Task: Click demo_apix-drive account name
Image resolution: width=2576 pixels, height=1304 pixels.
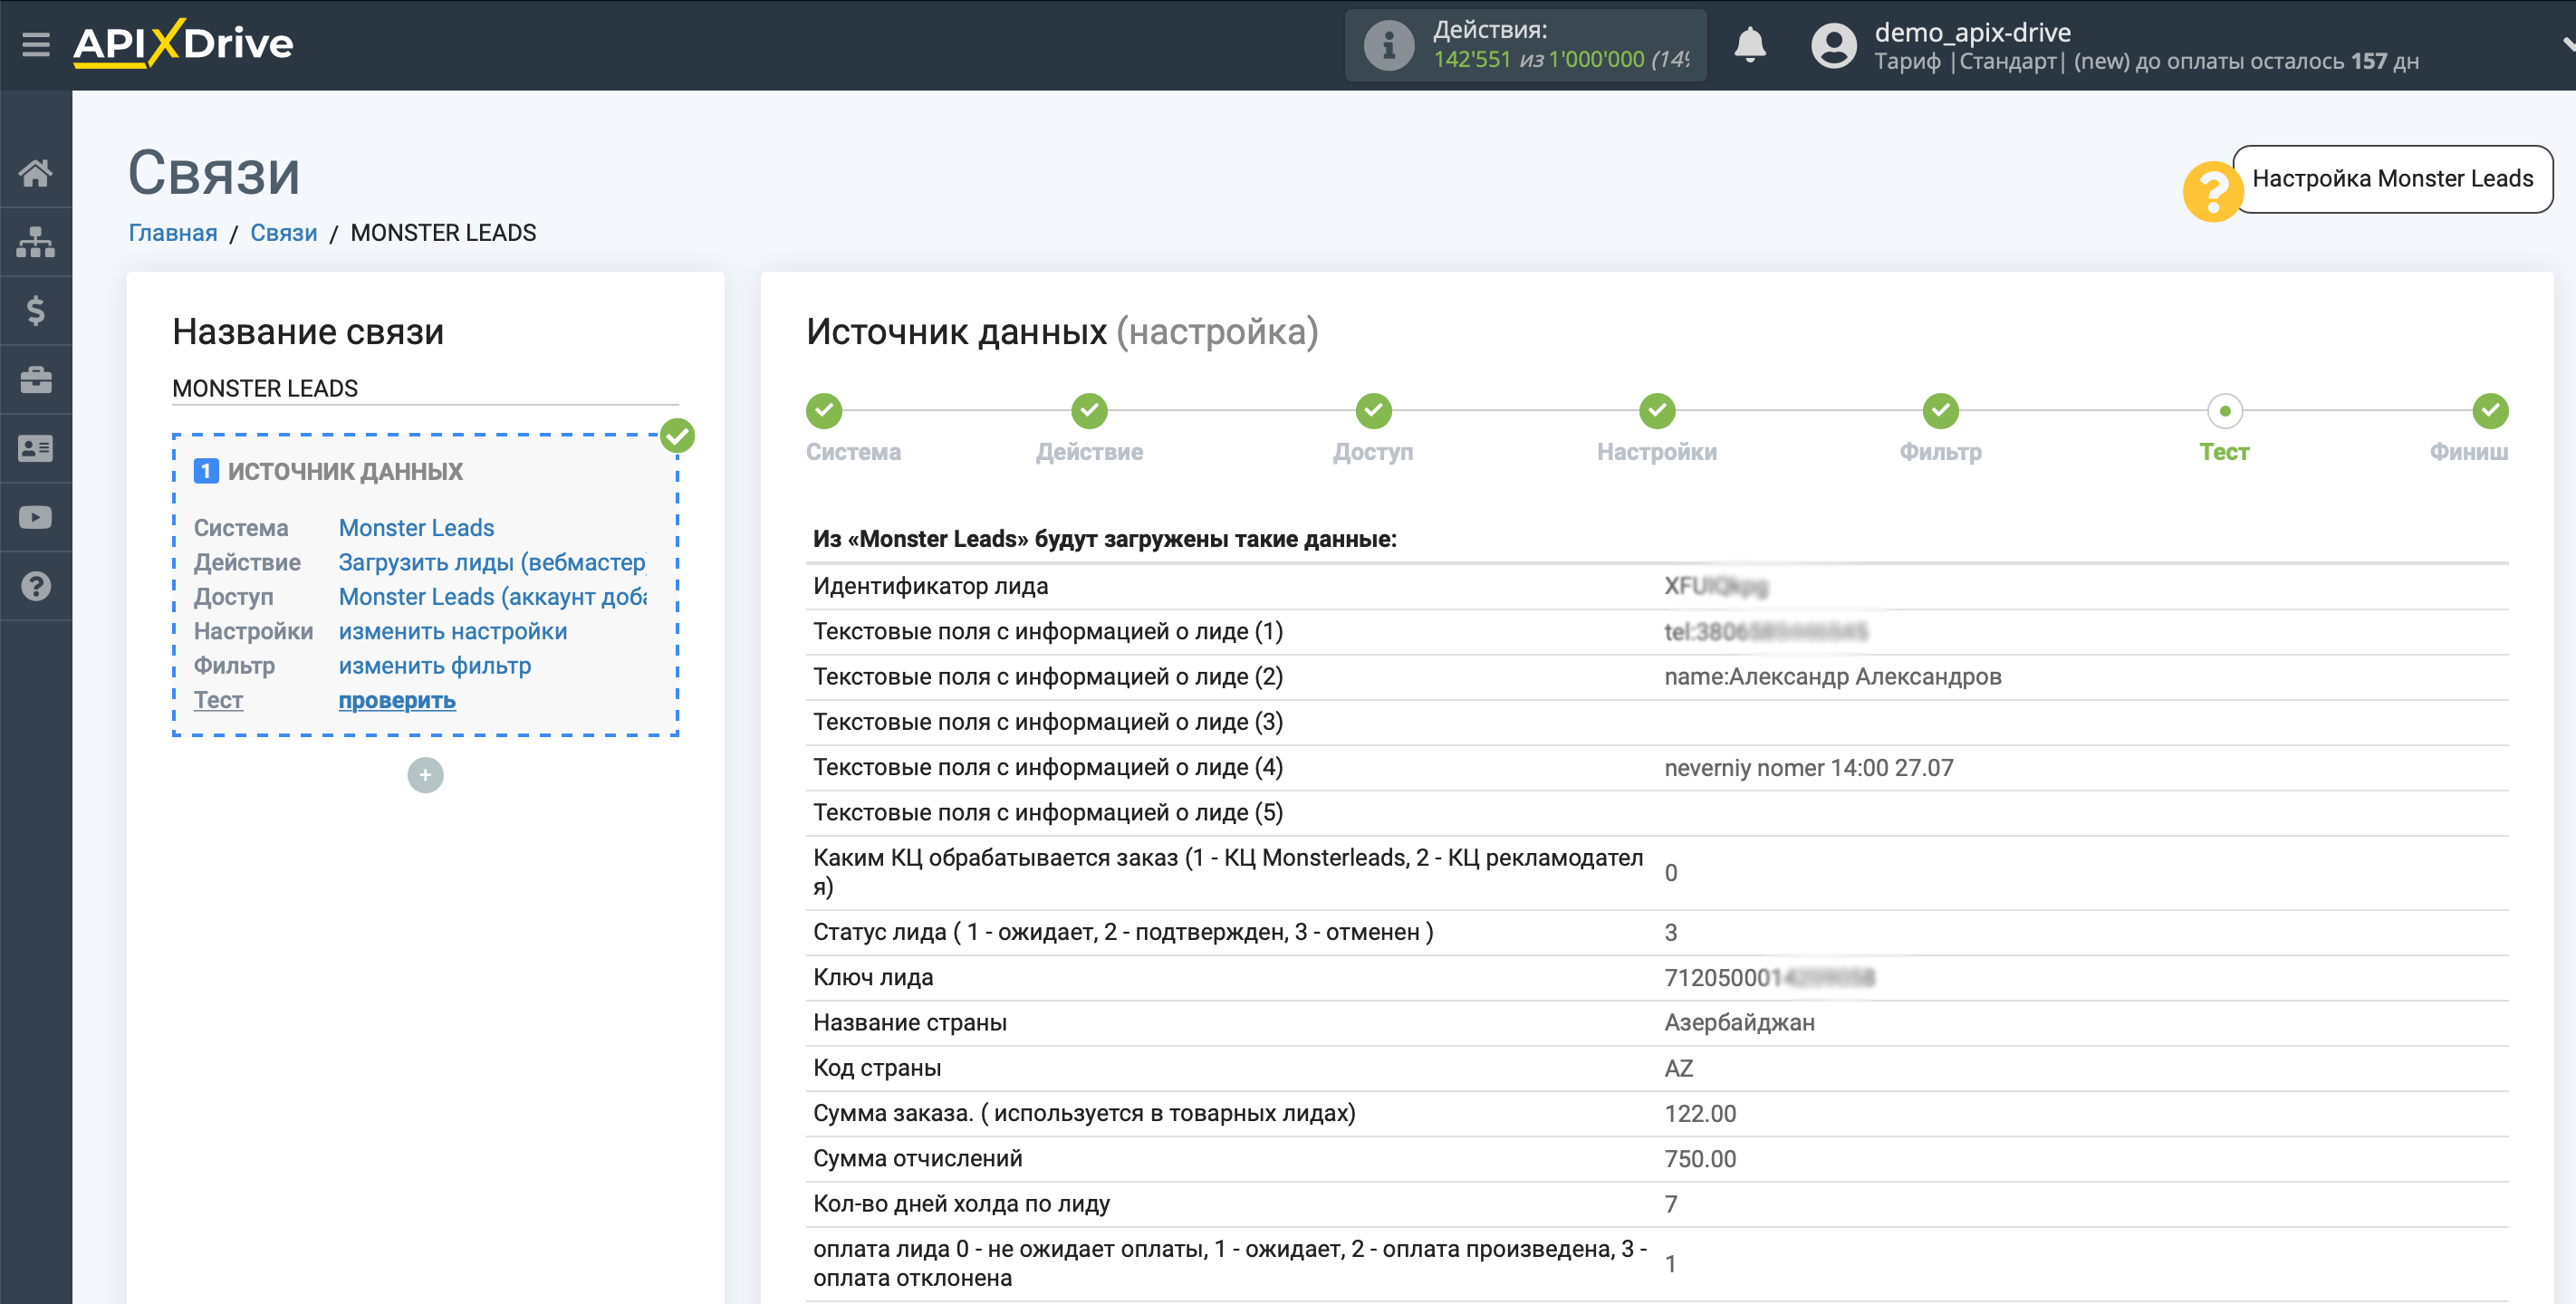Action: [x=1972, y=32]
